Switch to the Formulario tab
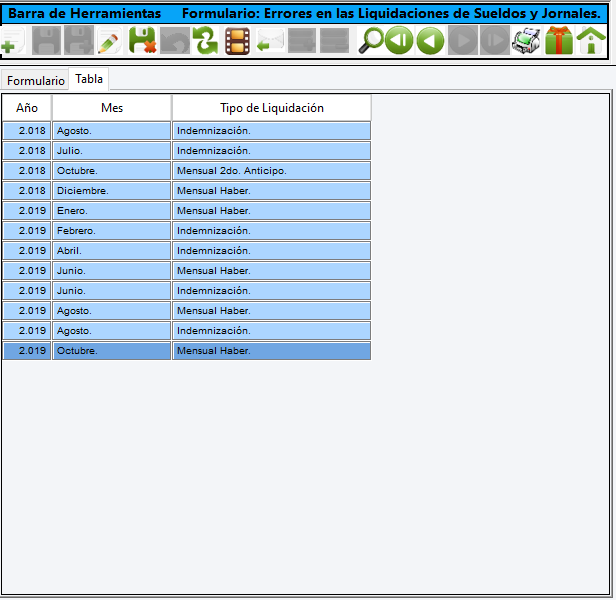Image resolution: width=616 pixels, height=600 pixels. (35, 81)
